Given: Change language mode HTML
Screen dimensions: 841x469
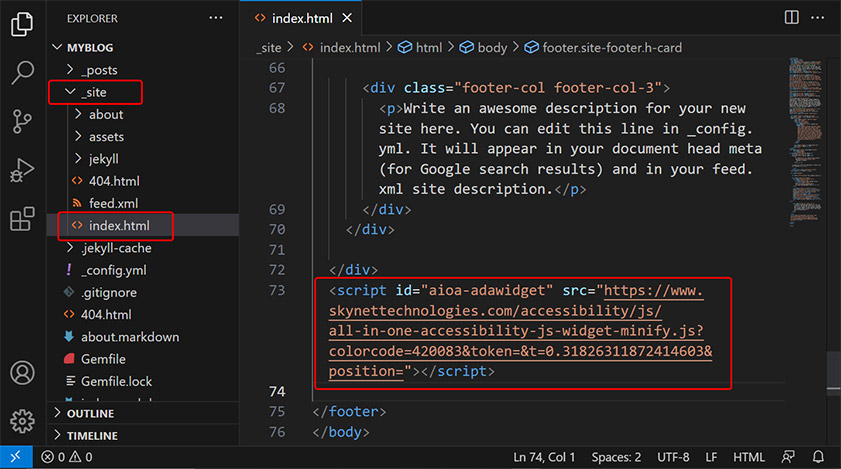Looking at the screenshot, I should (749, 457).
